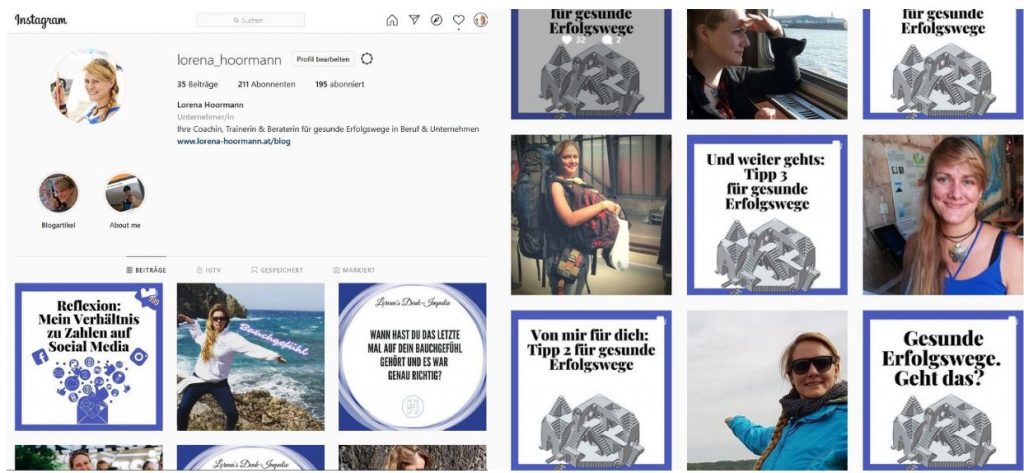
Task: Show the 195 abonniert list
Action: (x=340, y=84)
